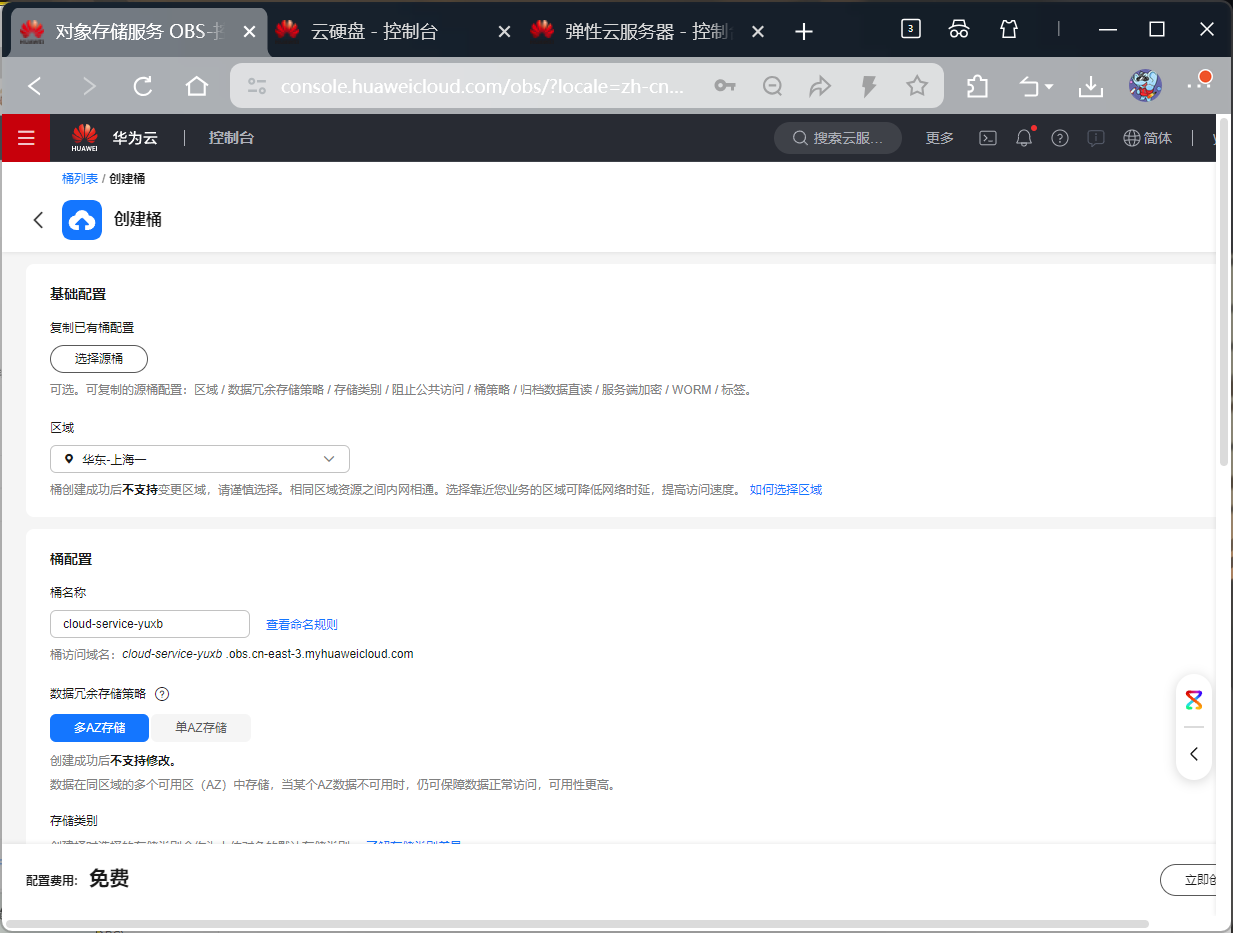Expand the 区域 dropdown 华东-上海一

click(200, 459)
